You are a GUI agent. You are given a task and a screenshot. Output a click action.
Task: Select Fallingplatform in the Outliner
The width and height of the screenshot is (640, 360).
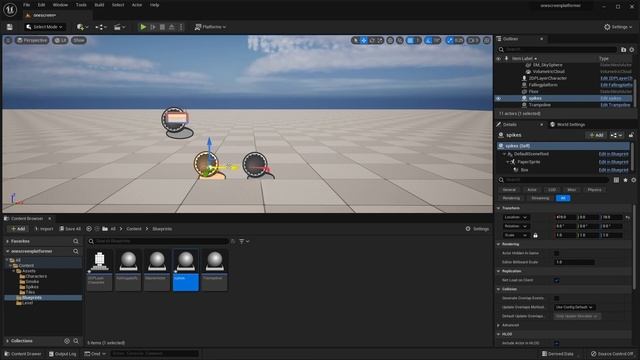(543, 85)
